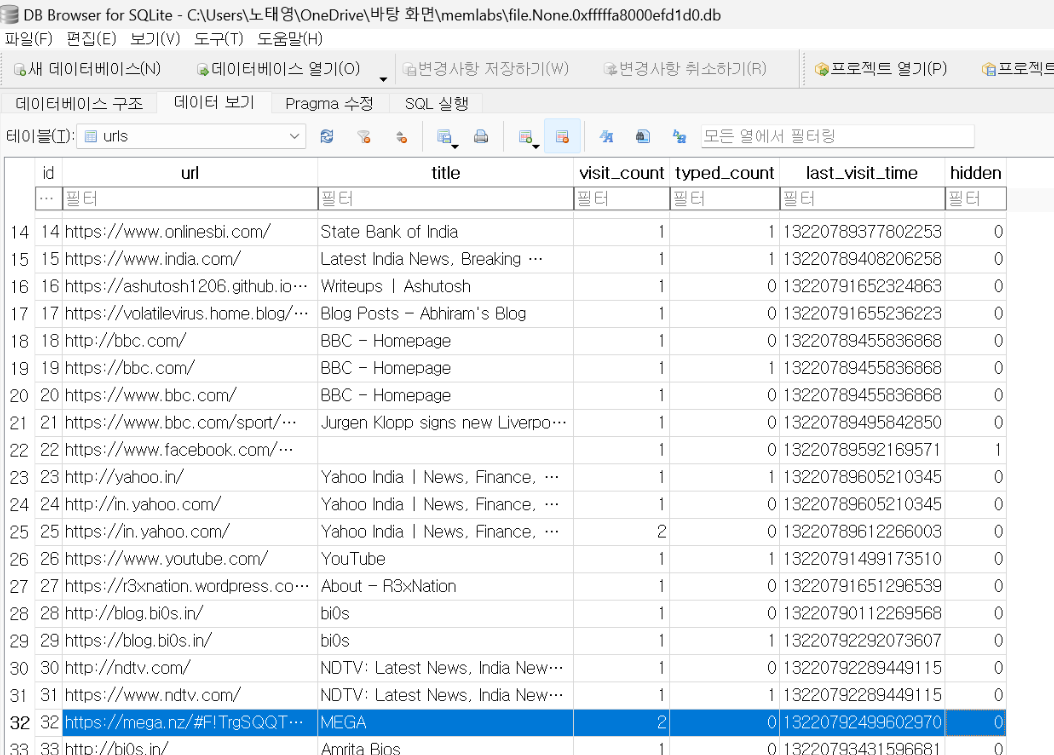Switch to the Pragma 수정 tab
Screen dimensions: 1054x755
pyautogui.click(x=329, y=104)
